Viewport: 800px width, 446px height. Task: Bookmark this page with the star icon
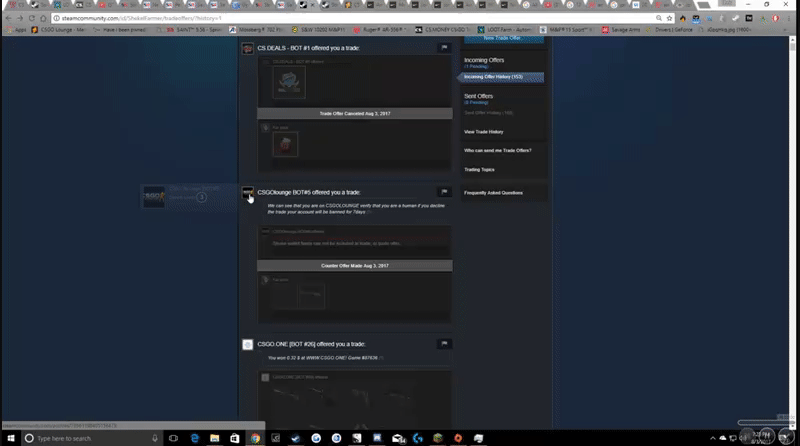pos(669,18)
